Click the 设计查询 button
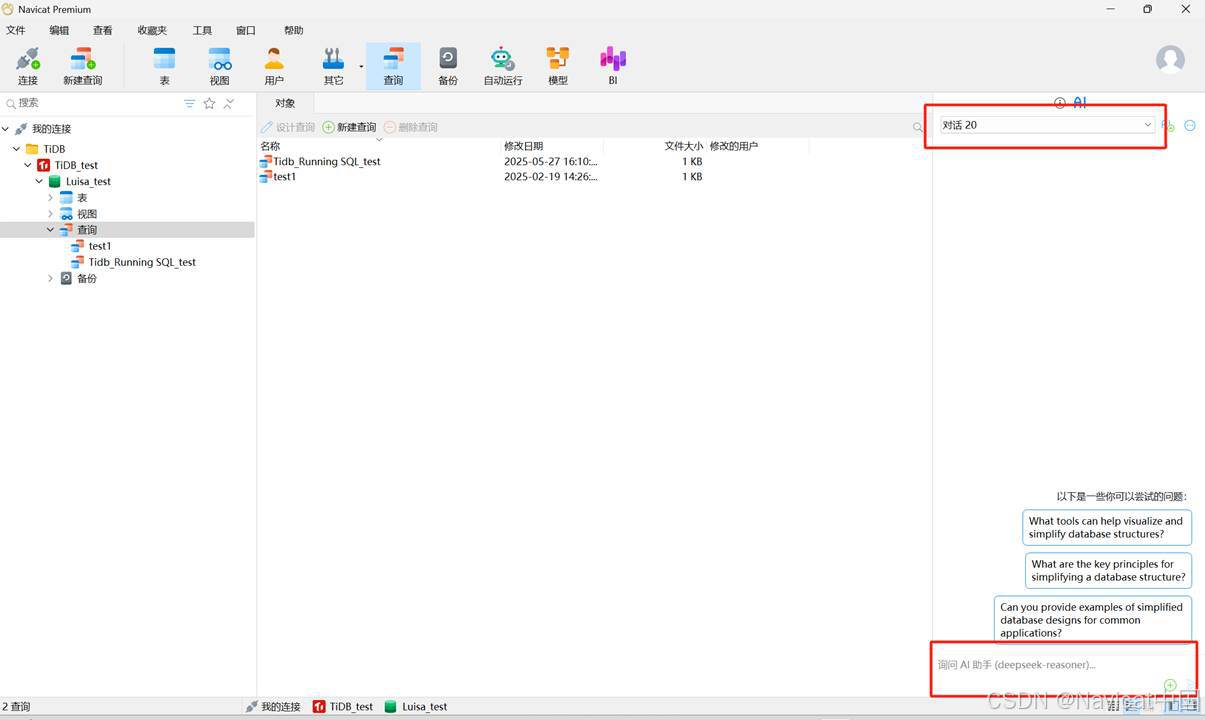 pos(288,127)
